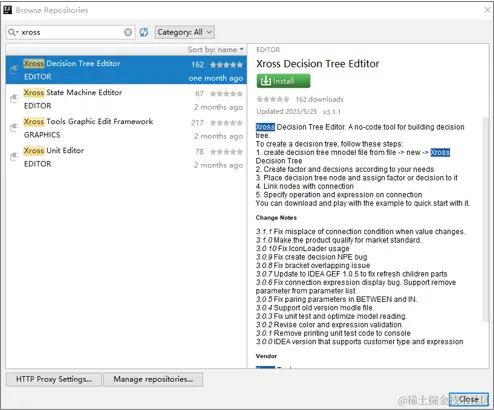Image resolution: width=494 pixels, height=410 pixels.
Task: Open the Category: All dropdown
Action: [184, 32]
